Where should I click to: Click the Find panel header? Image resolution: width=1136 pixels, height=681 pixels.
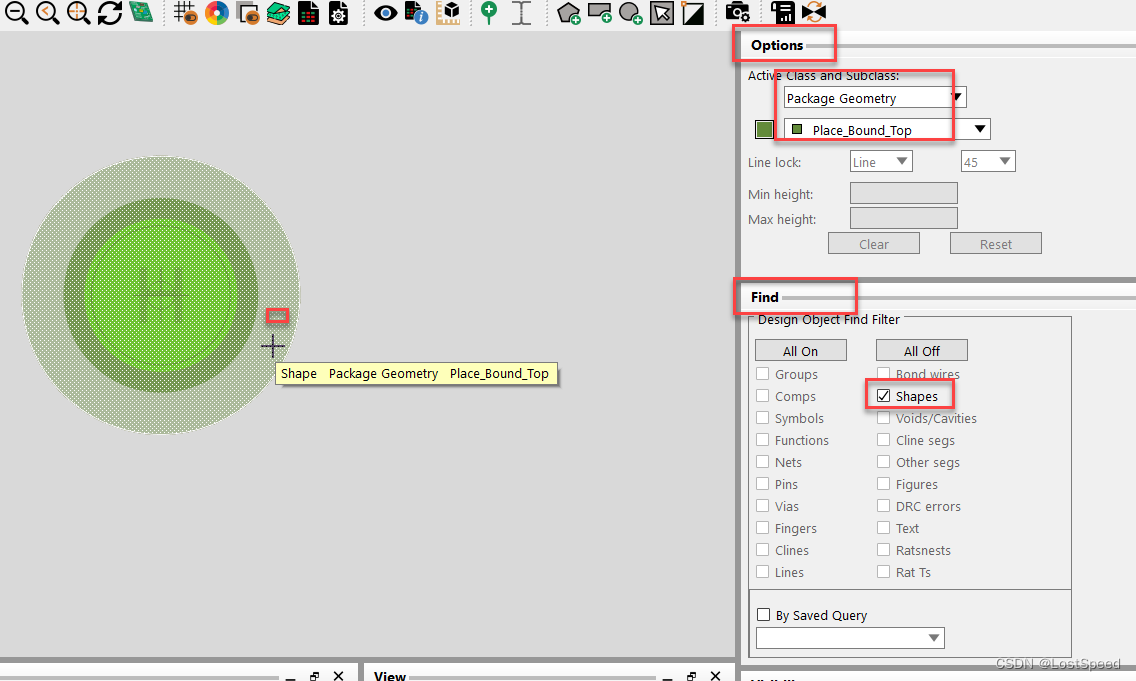(765, 297)
